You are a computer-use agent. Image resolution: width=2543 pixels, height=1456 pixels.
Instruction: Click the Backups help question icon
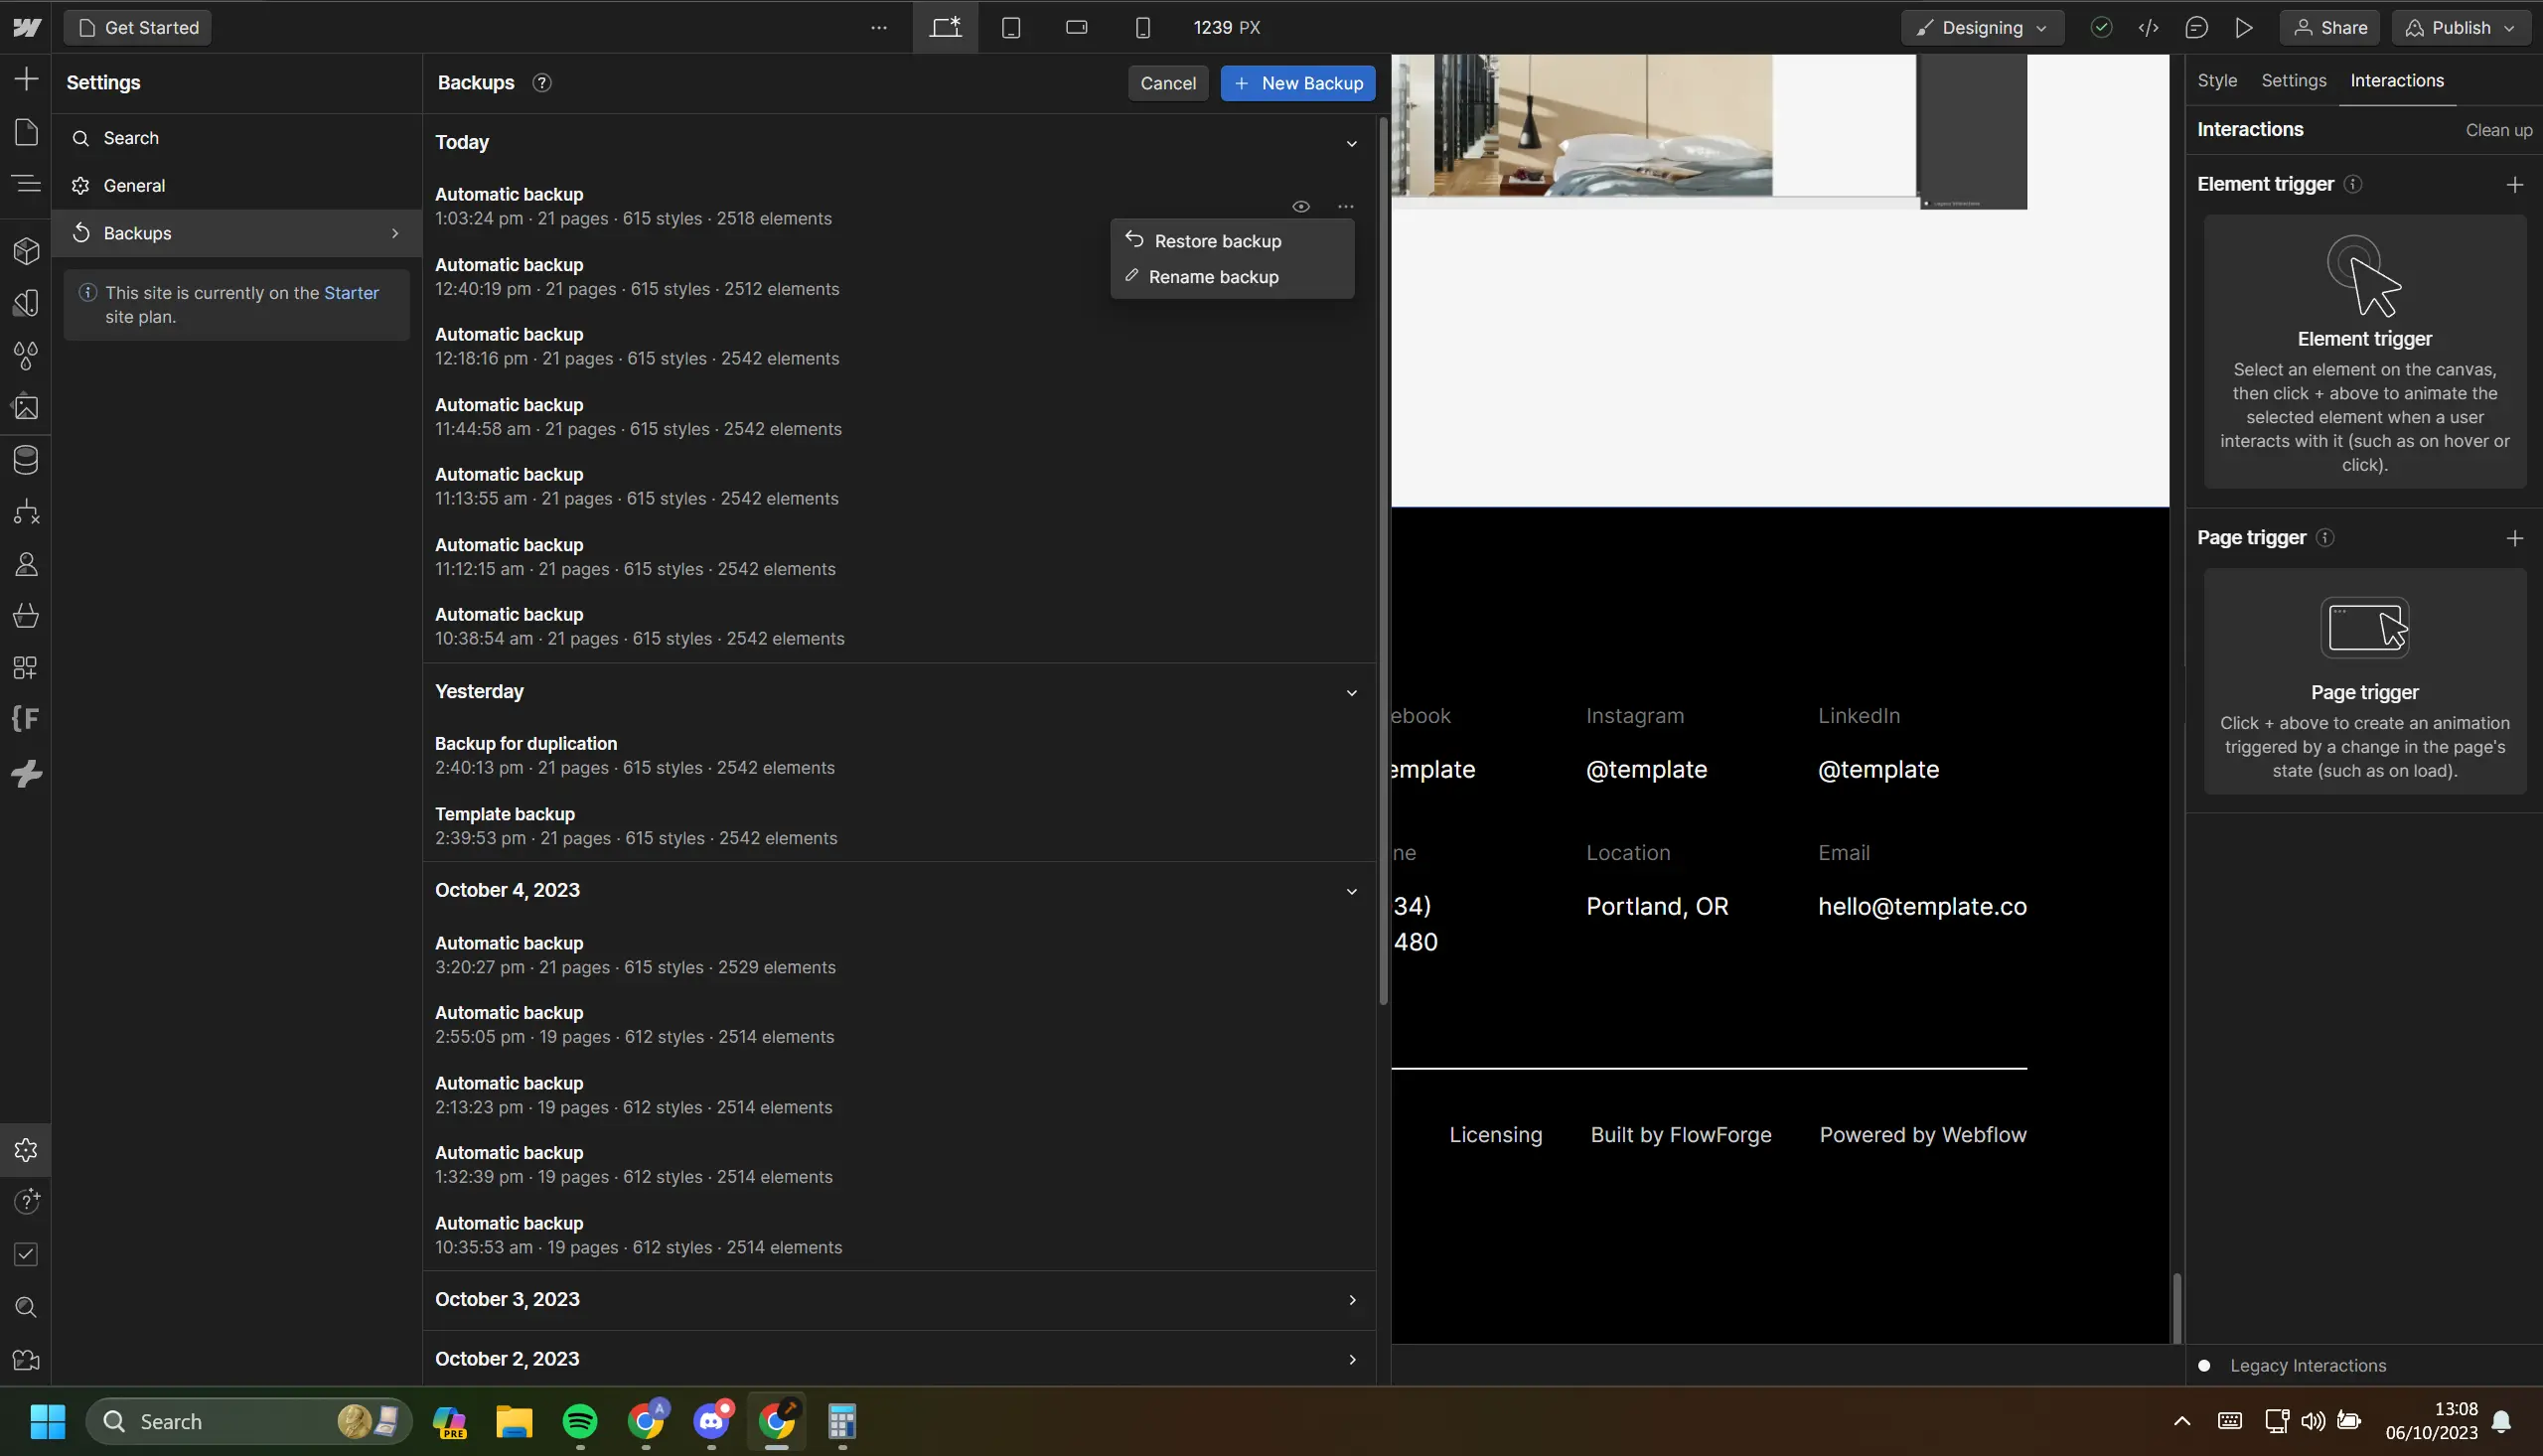click(542, 83)
